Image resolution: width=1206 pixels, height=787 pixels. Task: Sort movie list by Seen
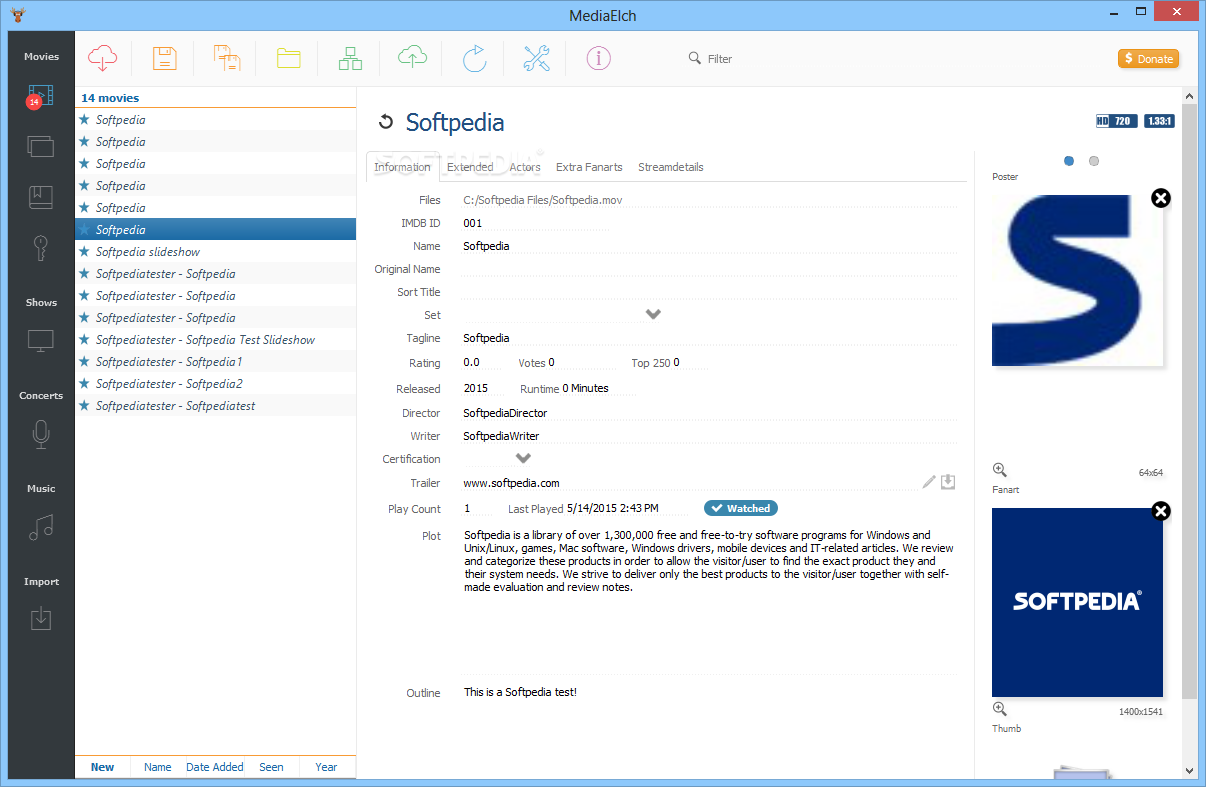(272, 767)
